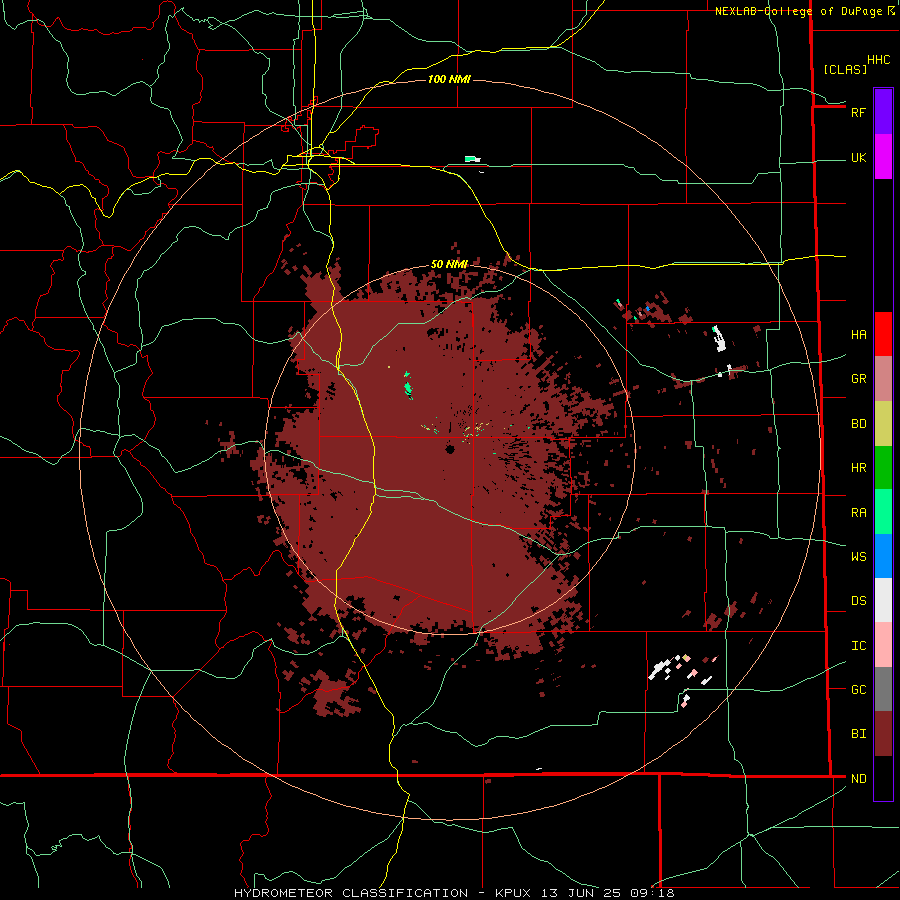
Task: Click the purple RF legend color swatch
Action: (x=883, y=112)
